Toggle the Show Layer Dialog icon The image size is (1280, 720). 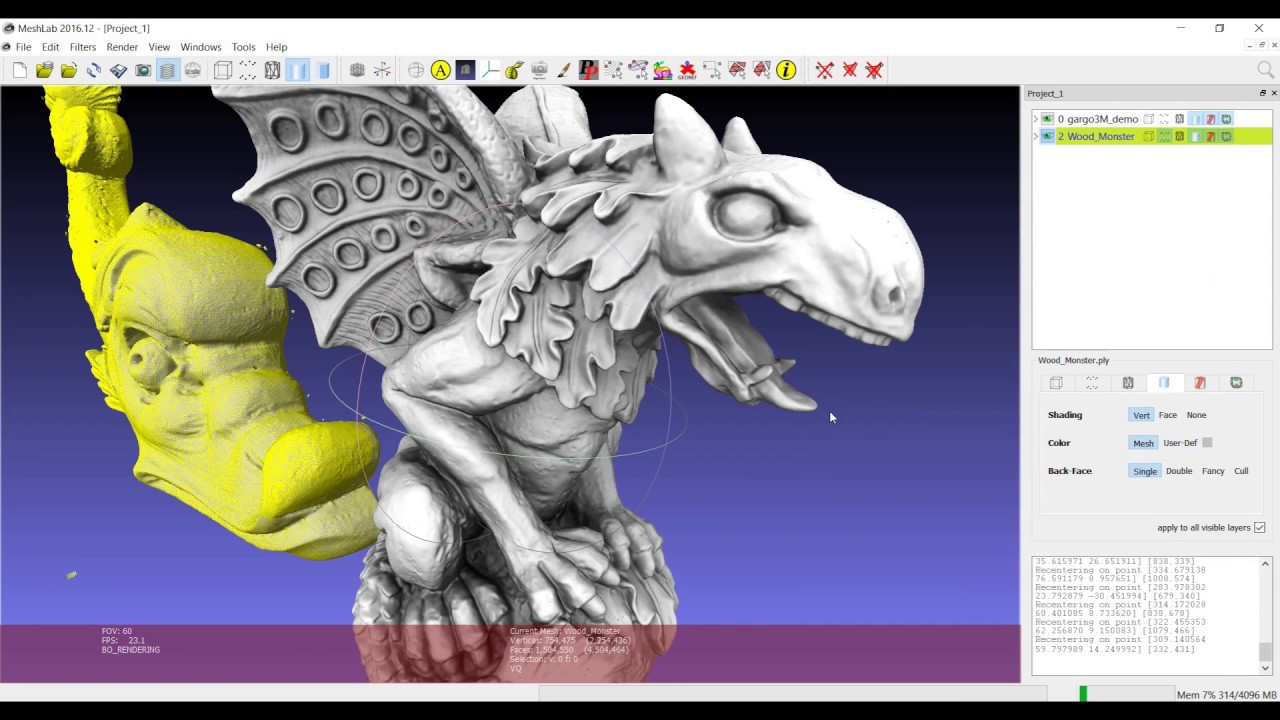tap(167, 70)
